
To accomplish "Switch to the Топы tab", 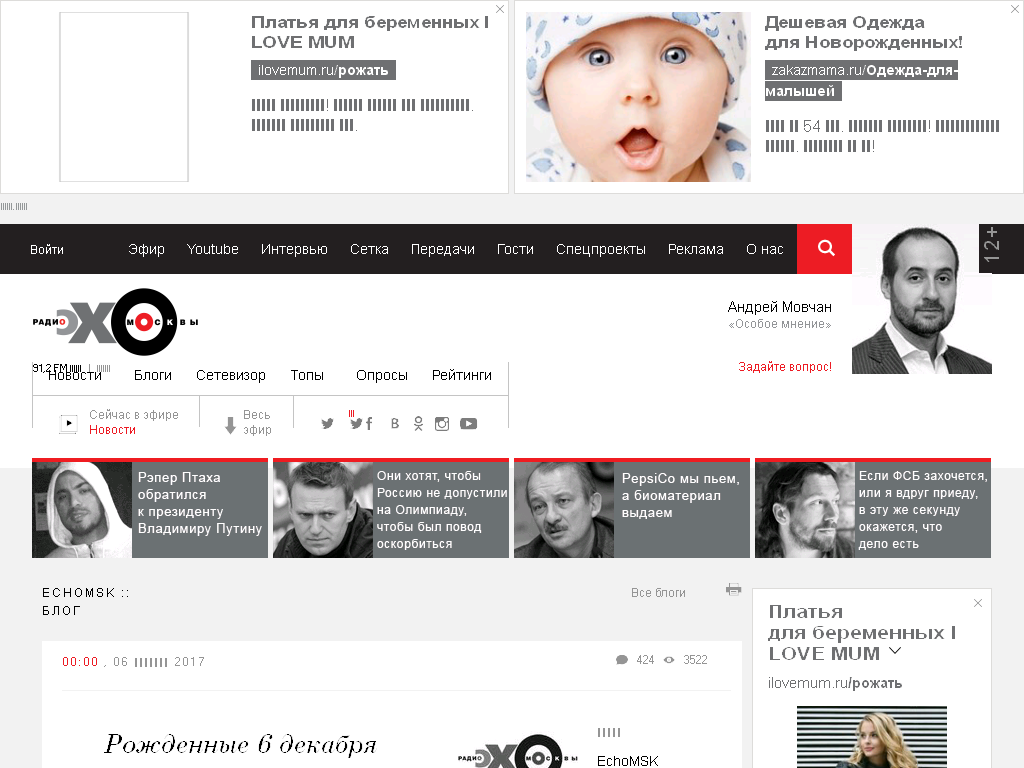I will click(x=307, y=376).
